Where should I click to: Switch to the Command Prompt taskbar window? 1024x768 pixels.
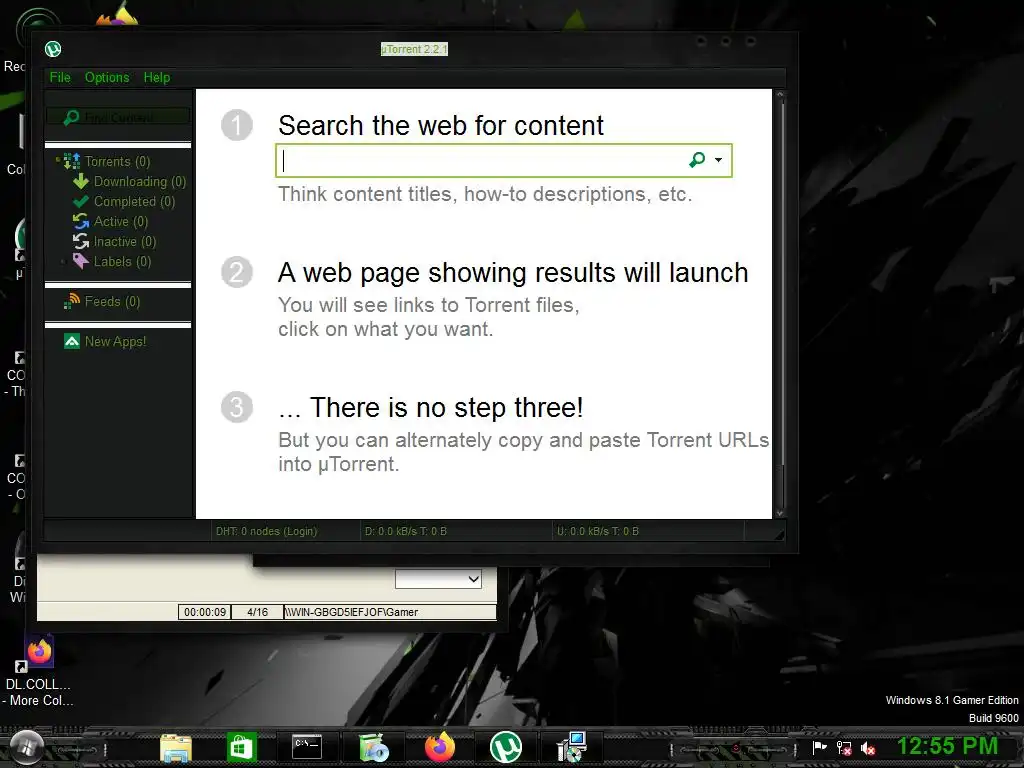[x=307, y=746]
